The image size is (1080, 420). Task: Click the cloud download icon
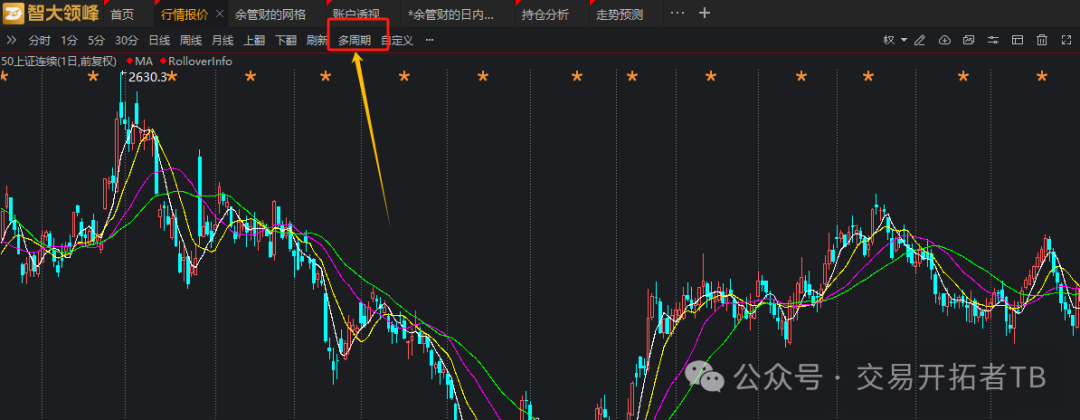[945, 41]
